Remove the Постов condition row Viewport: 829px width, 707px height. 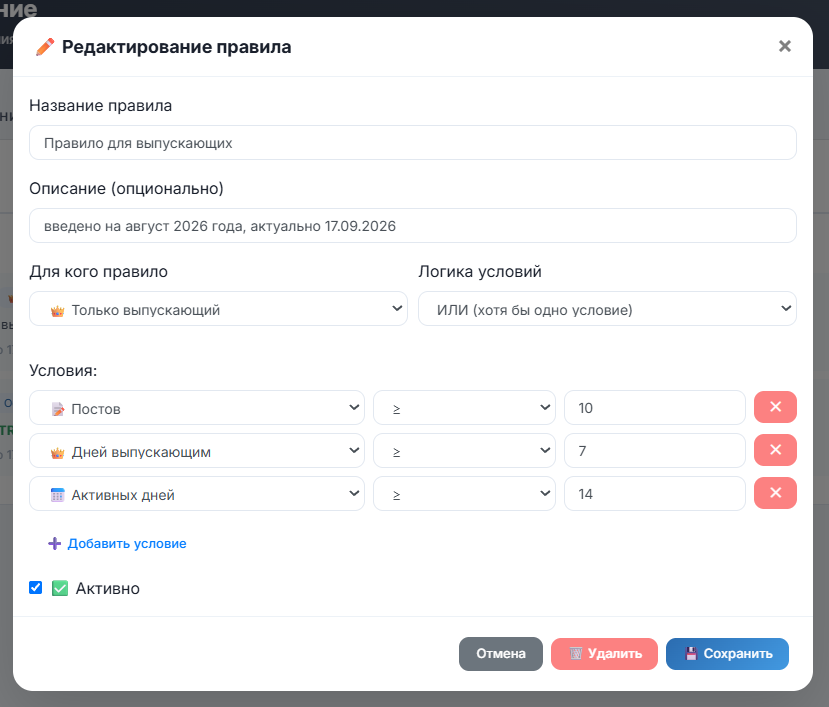[775, 407]
